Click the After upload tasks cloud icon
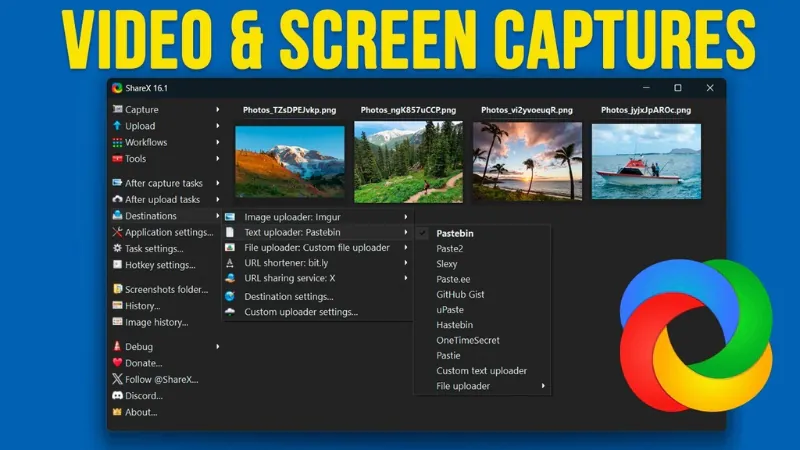Viewport: 800px width, 450px height. click(x=117, y=199)
